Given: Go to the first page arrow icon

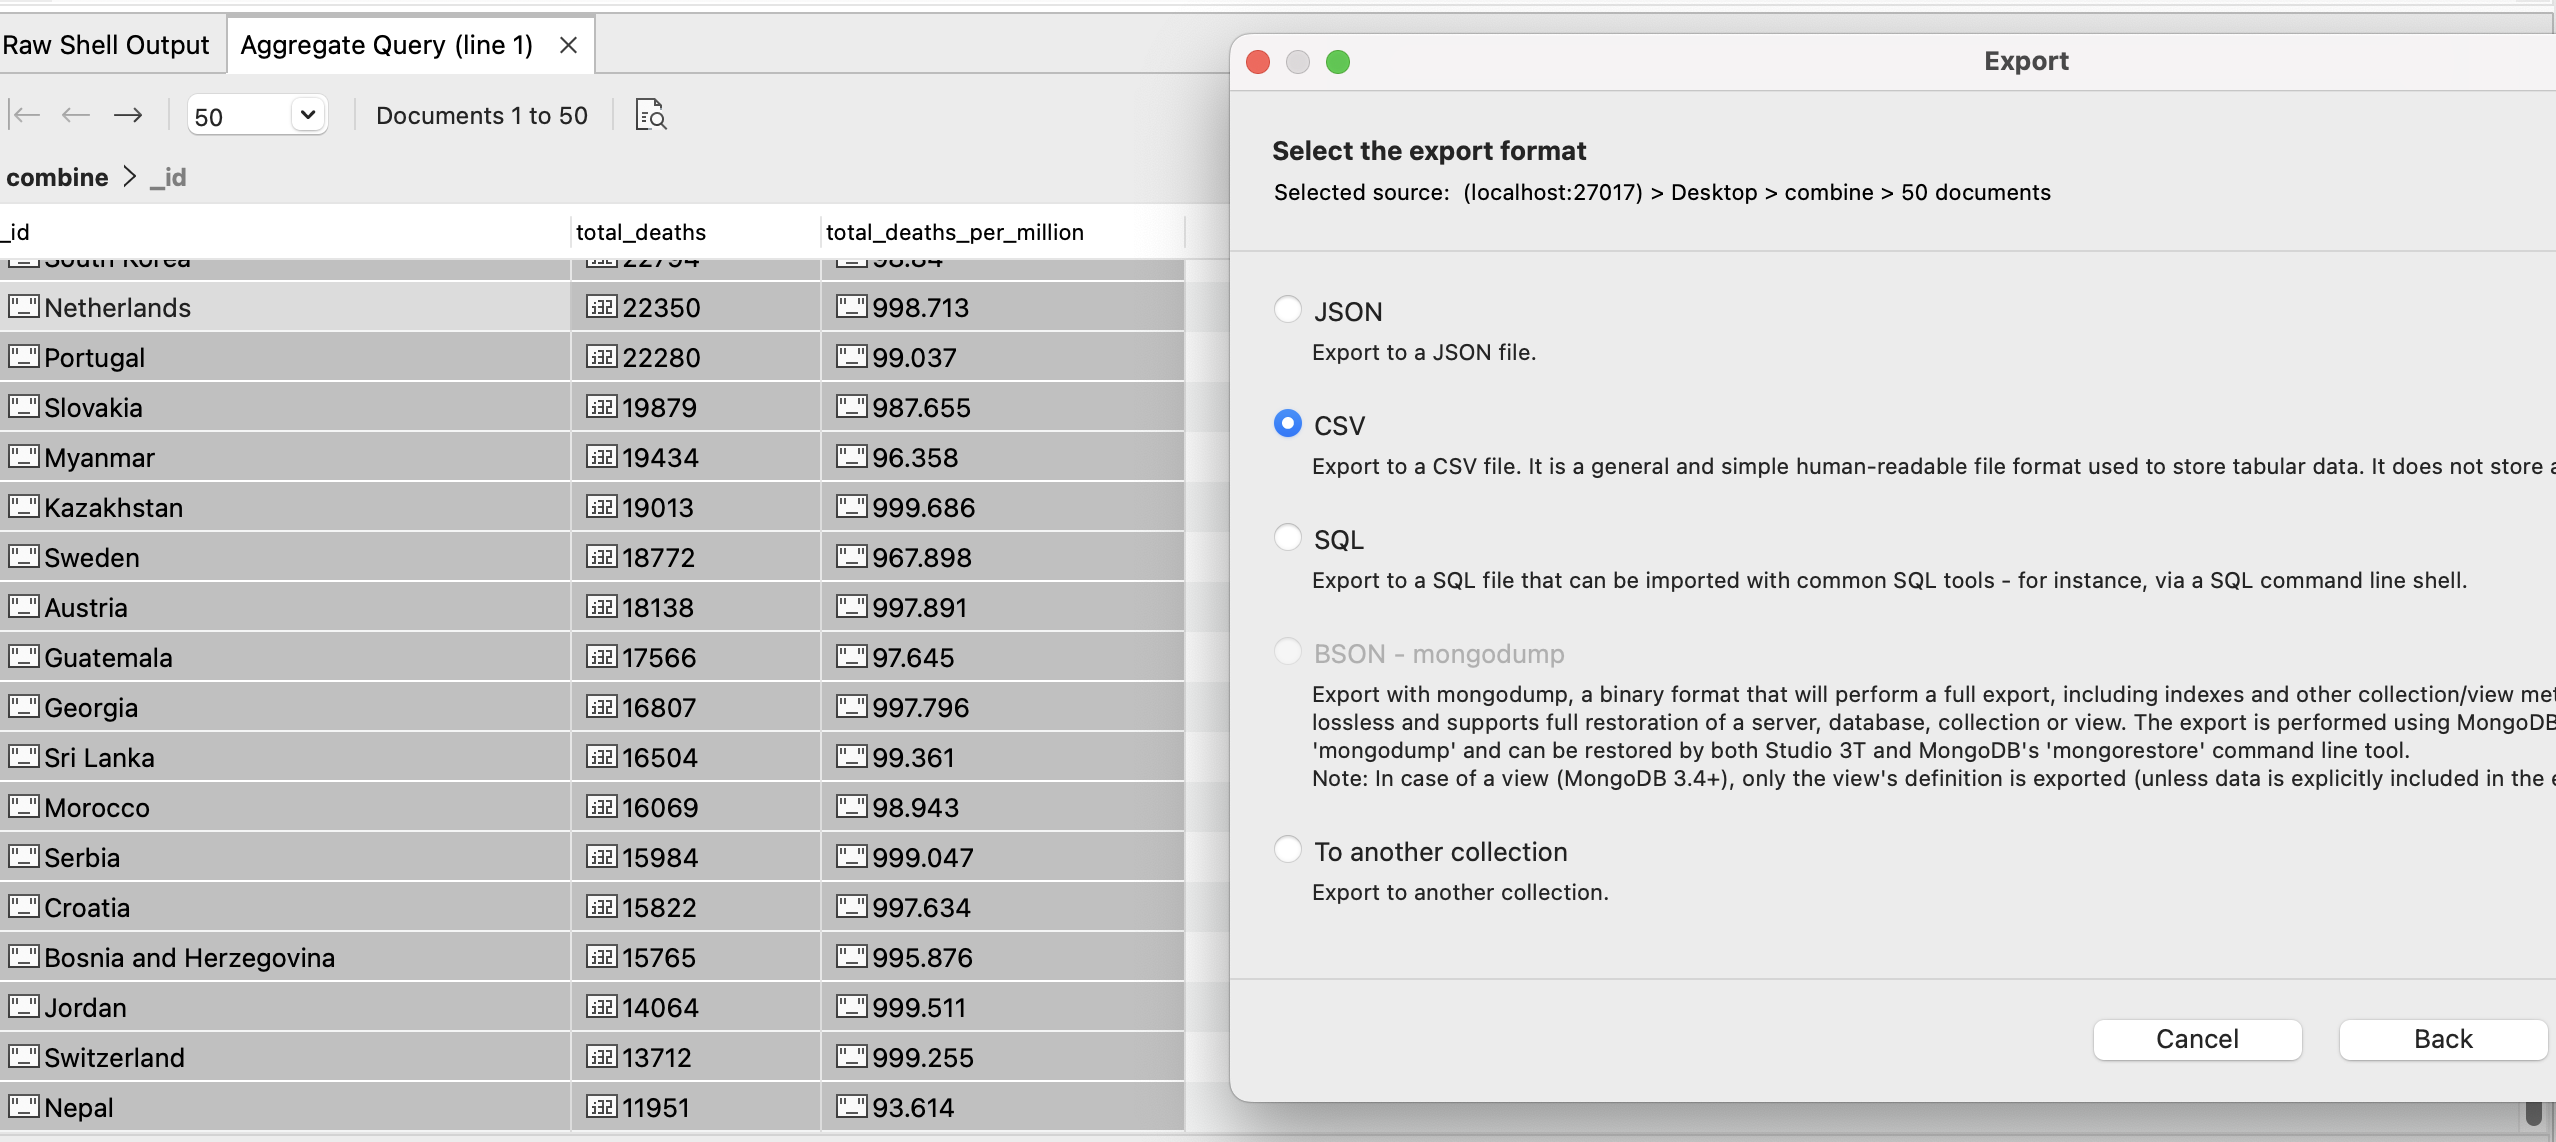Looking at the screenshot, I should coord(25,115).
